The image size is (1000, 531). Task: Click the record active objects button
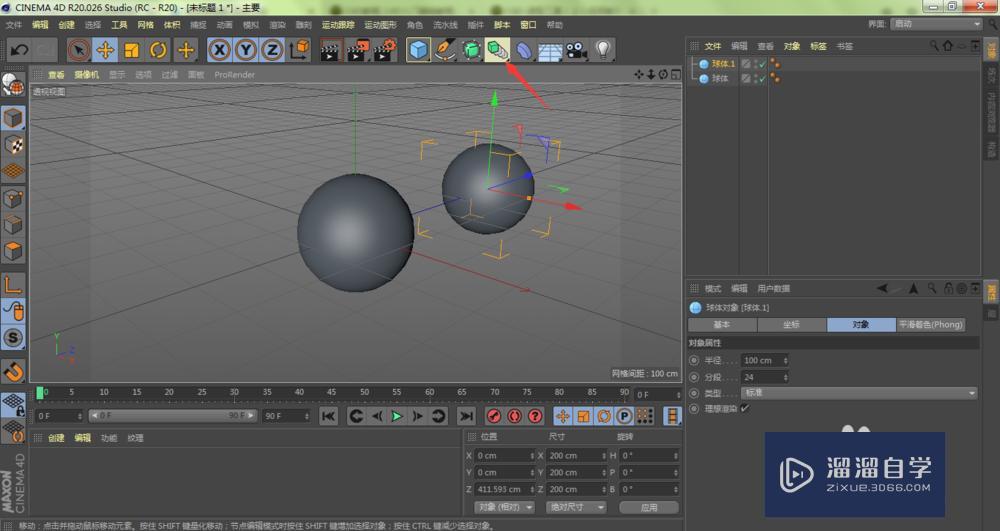(x=493, y=416)
